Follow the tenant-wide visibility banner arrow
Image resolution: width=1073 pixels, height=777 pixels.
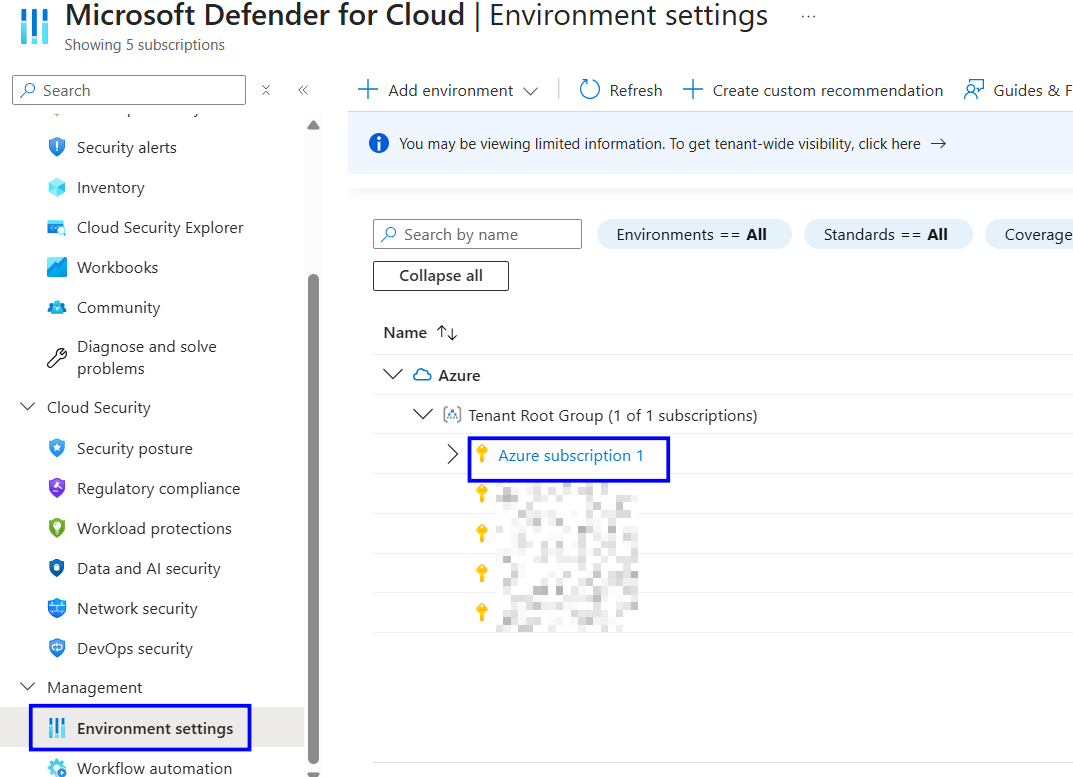coord(939,143)
